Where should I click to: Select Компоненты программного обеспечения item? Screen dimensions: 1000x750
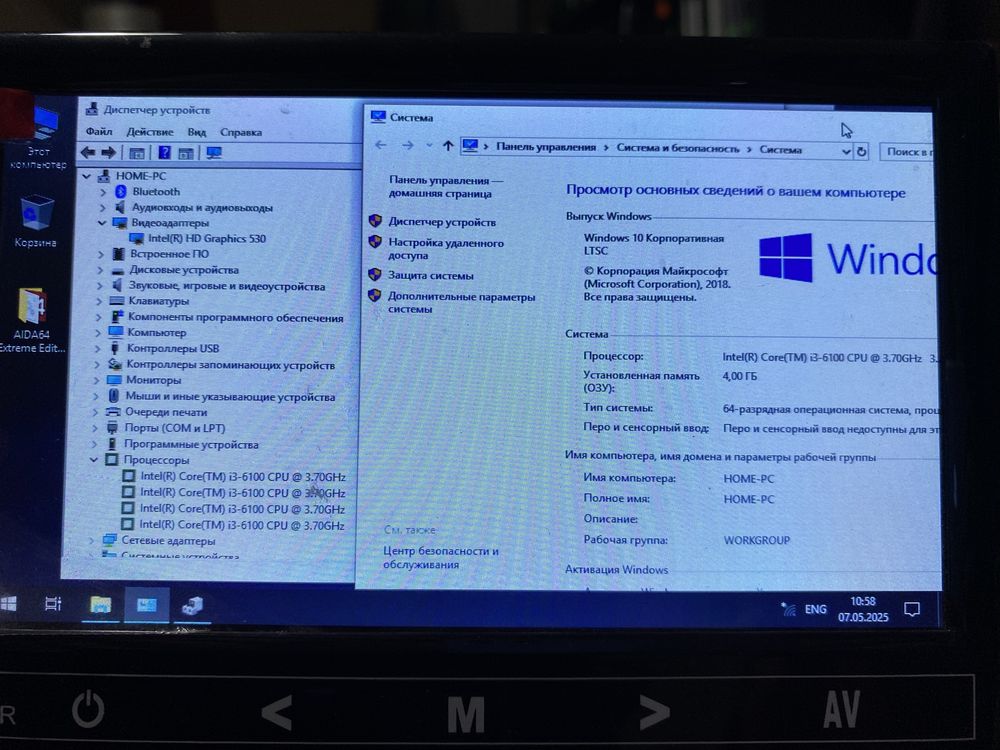(x=235, y=317)
